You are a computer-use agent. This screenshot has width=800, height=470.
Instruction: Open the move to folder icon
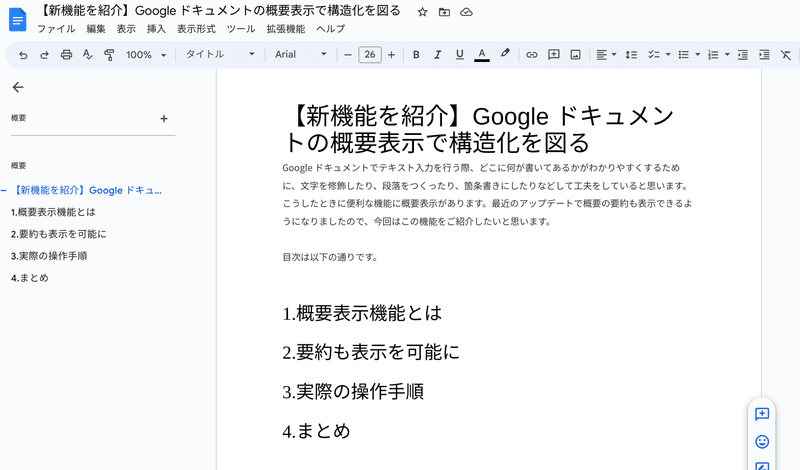(x=444, y=12)
